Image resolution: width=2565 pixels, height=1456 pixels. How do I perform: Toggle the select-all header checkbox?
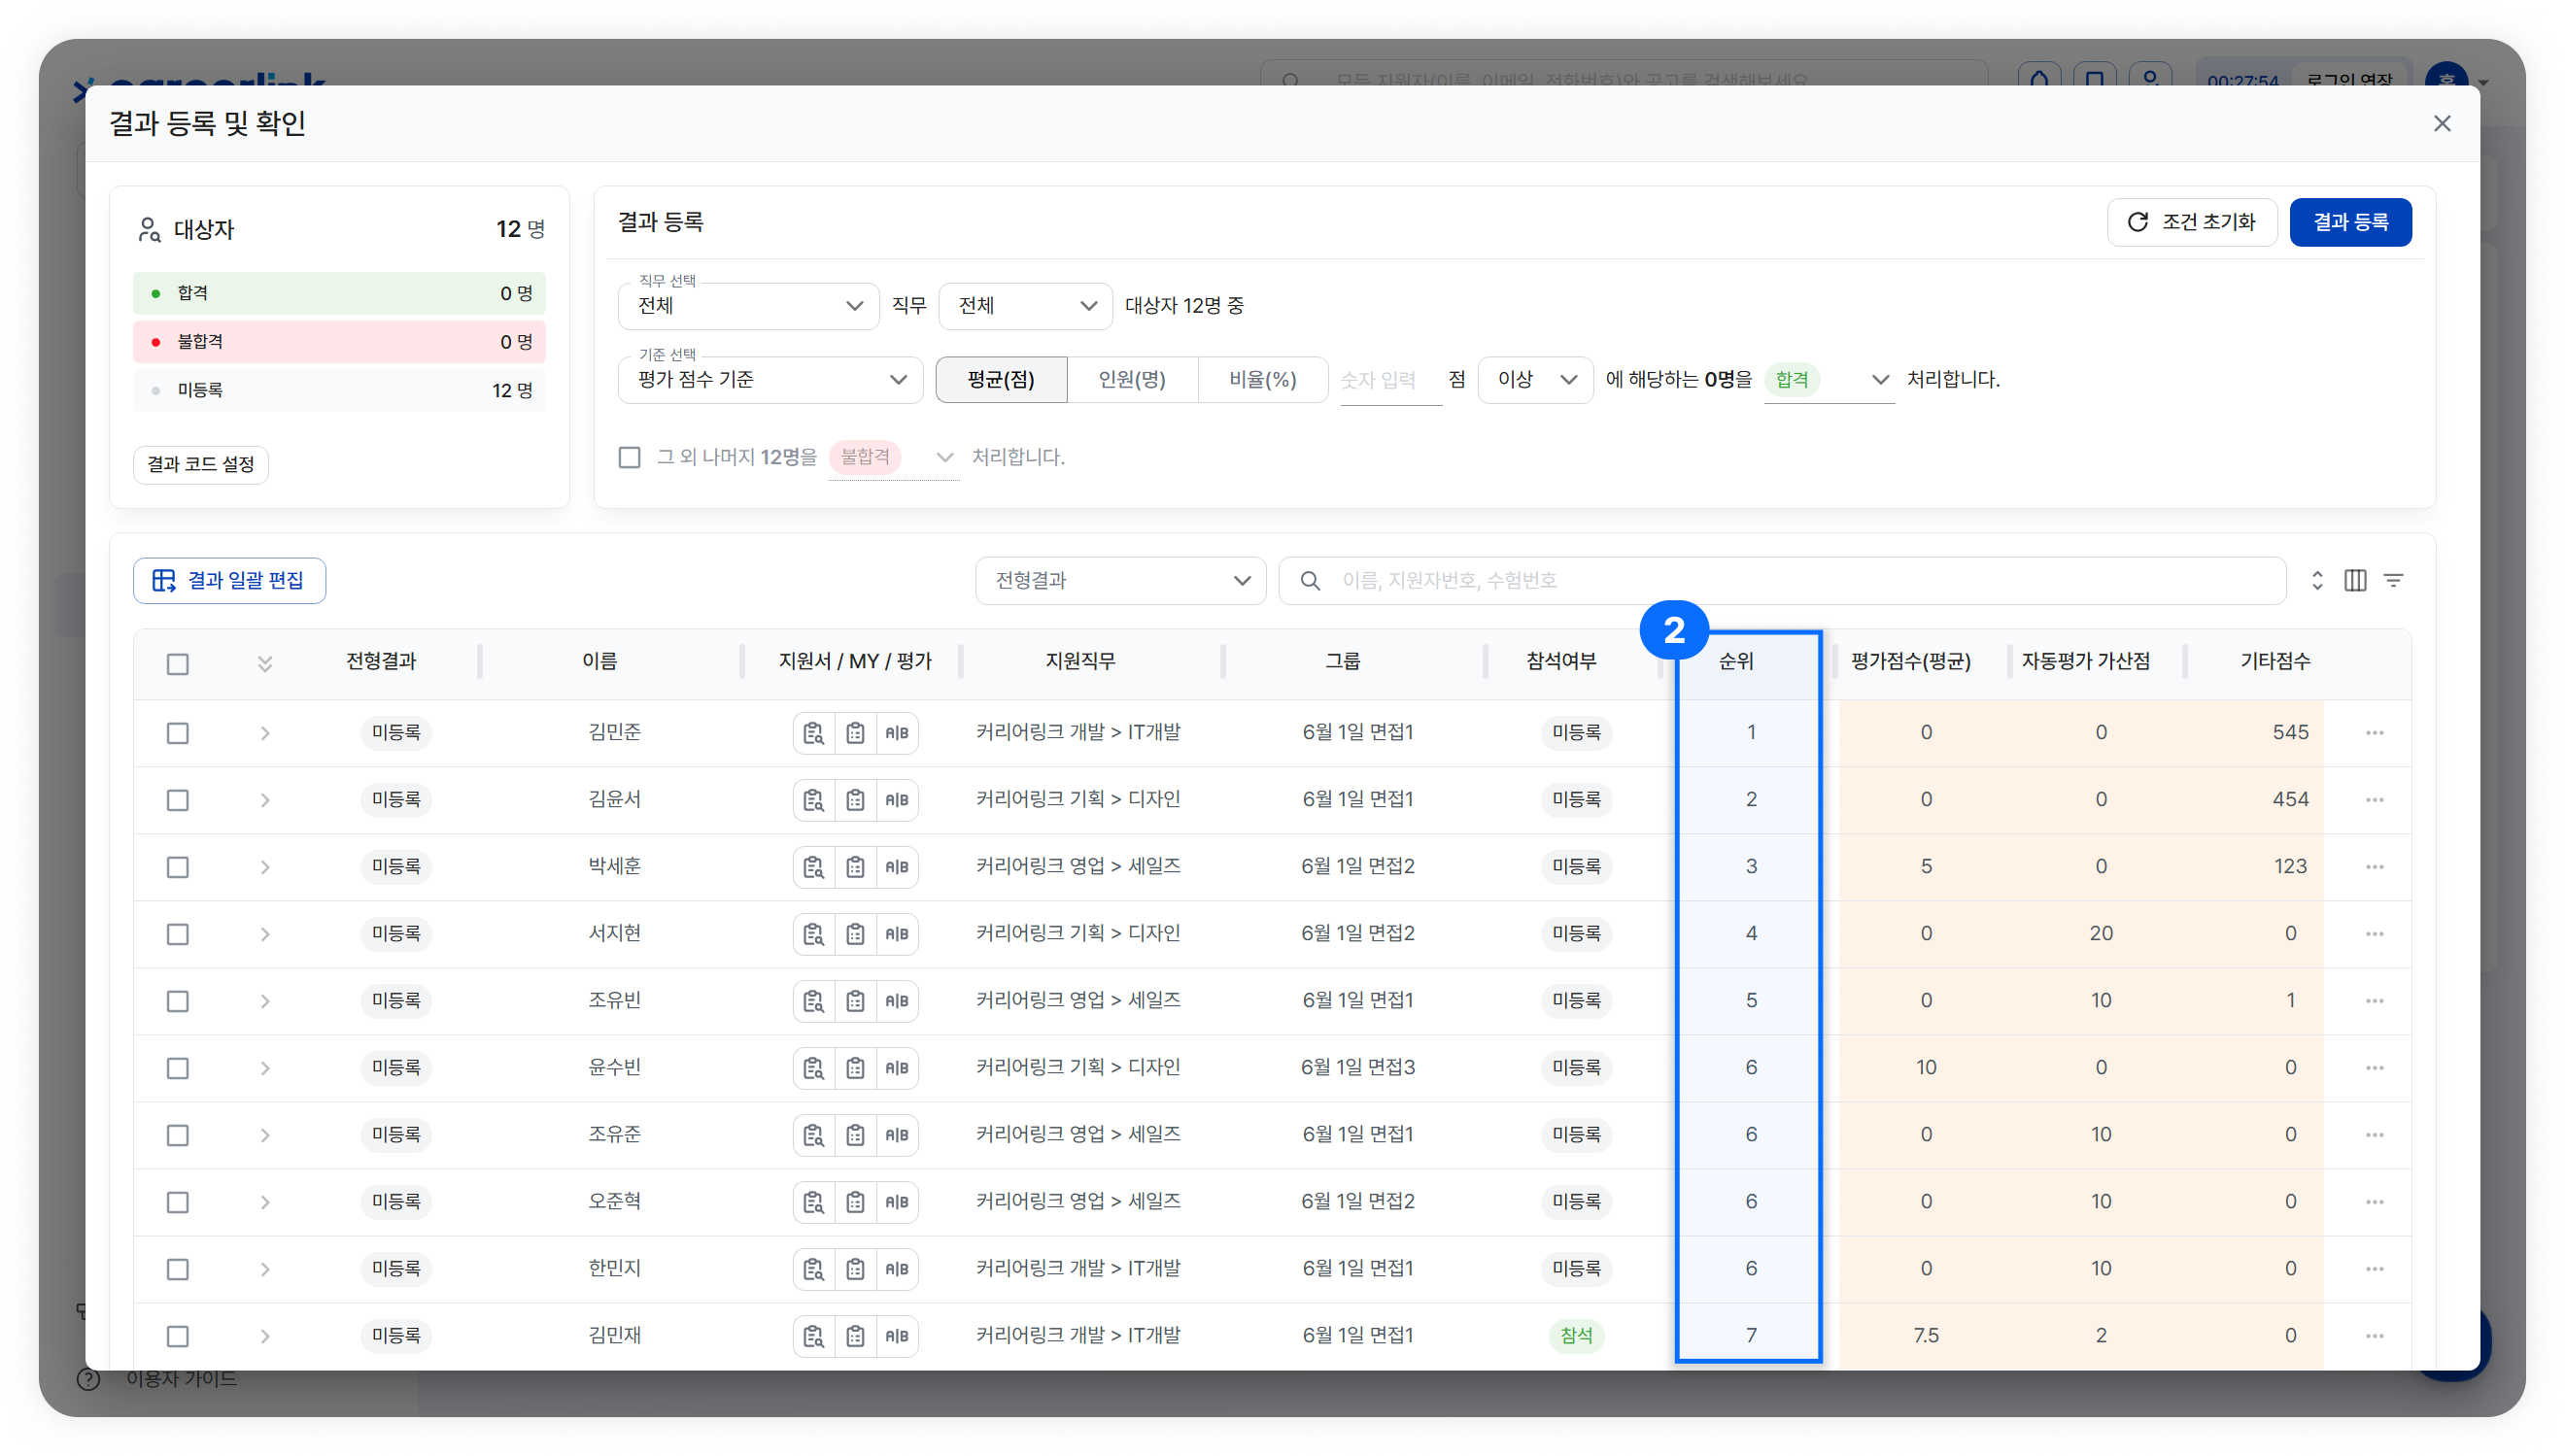[178, 664]
